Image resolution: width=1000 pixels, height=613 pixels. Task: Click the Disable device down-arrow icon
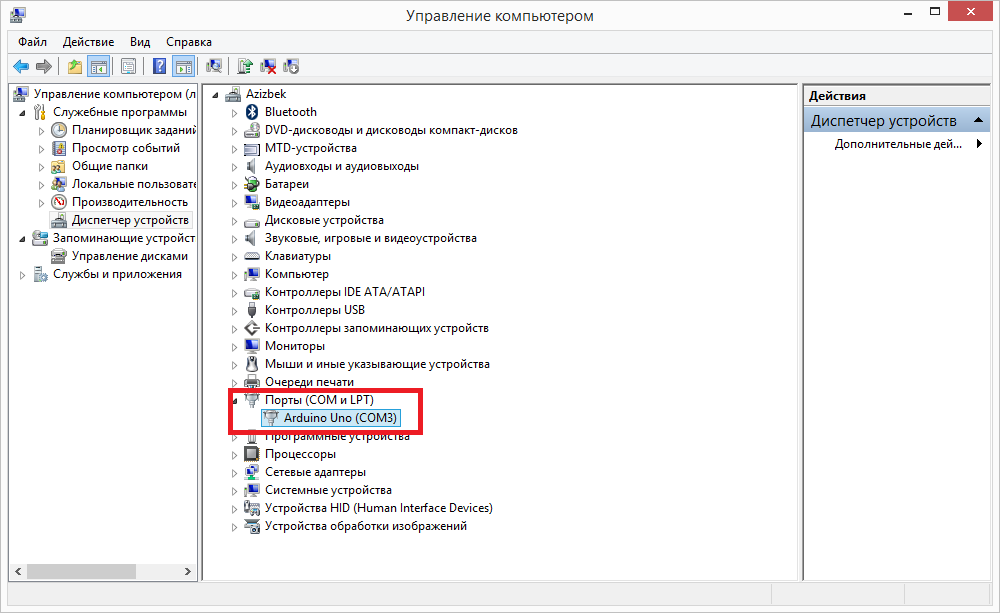[x=291, y=66]
